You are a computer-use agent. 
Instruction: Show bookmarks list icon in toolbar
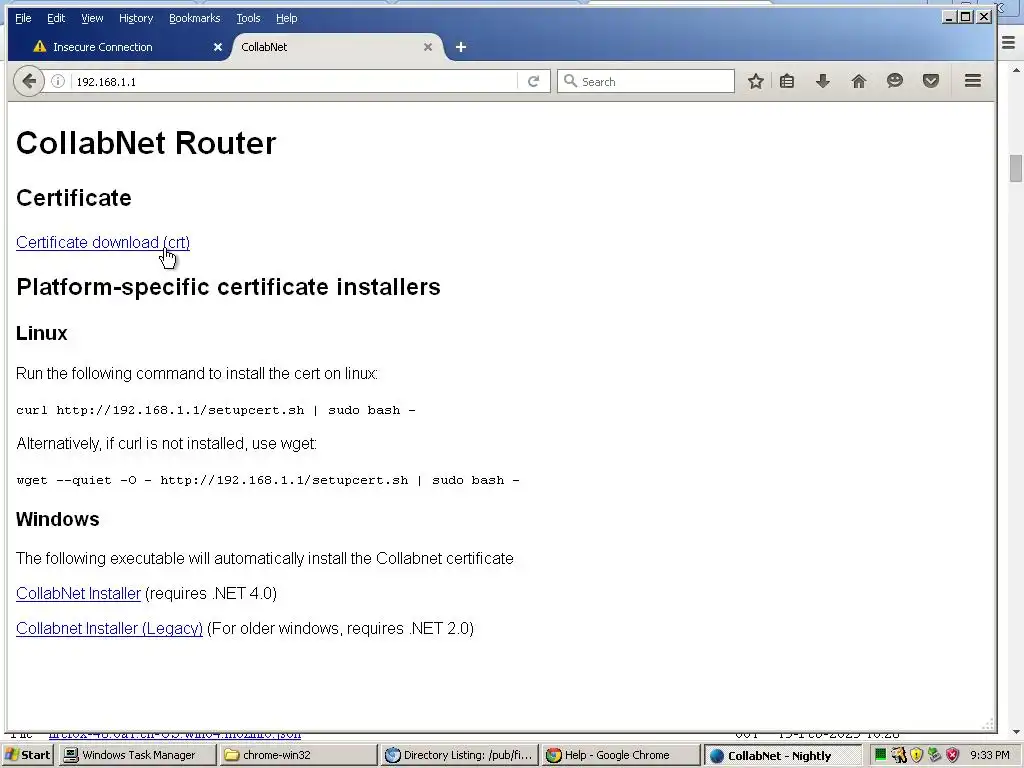[787, 81]
